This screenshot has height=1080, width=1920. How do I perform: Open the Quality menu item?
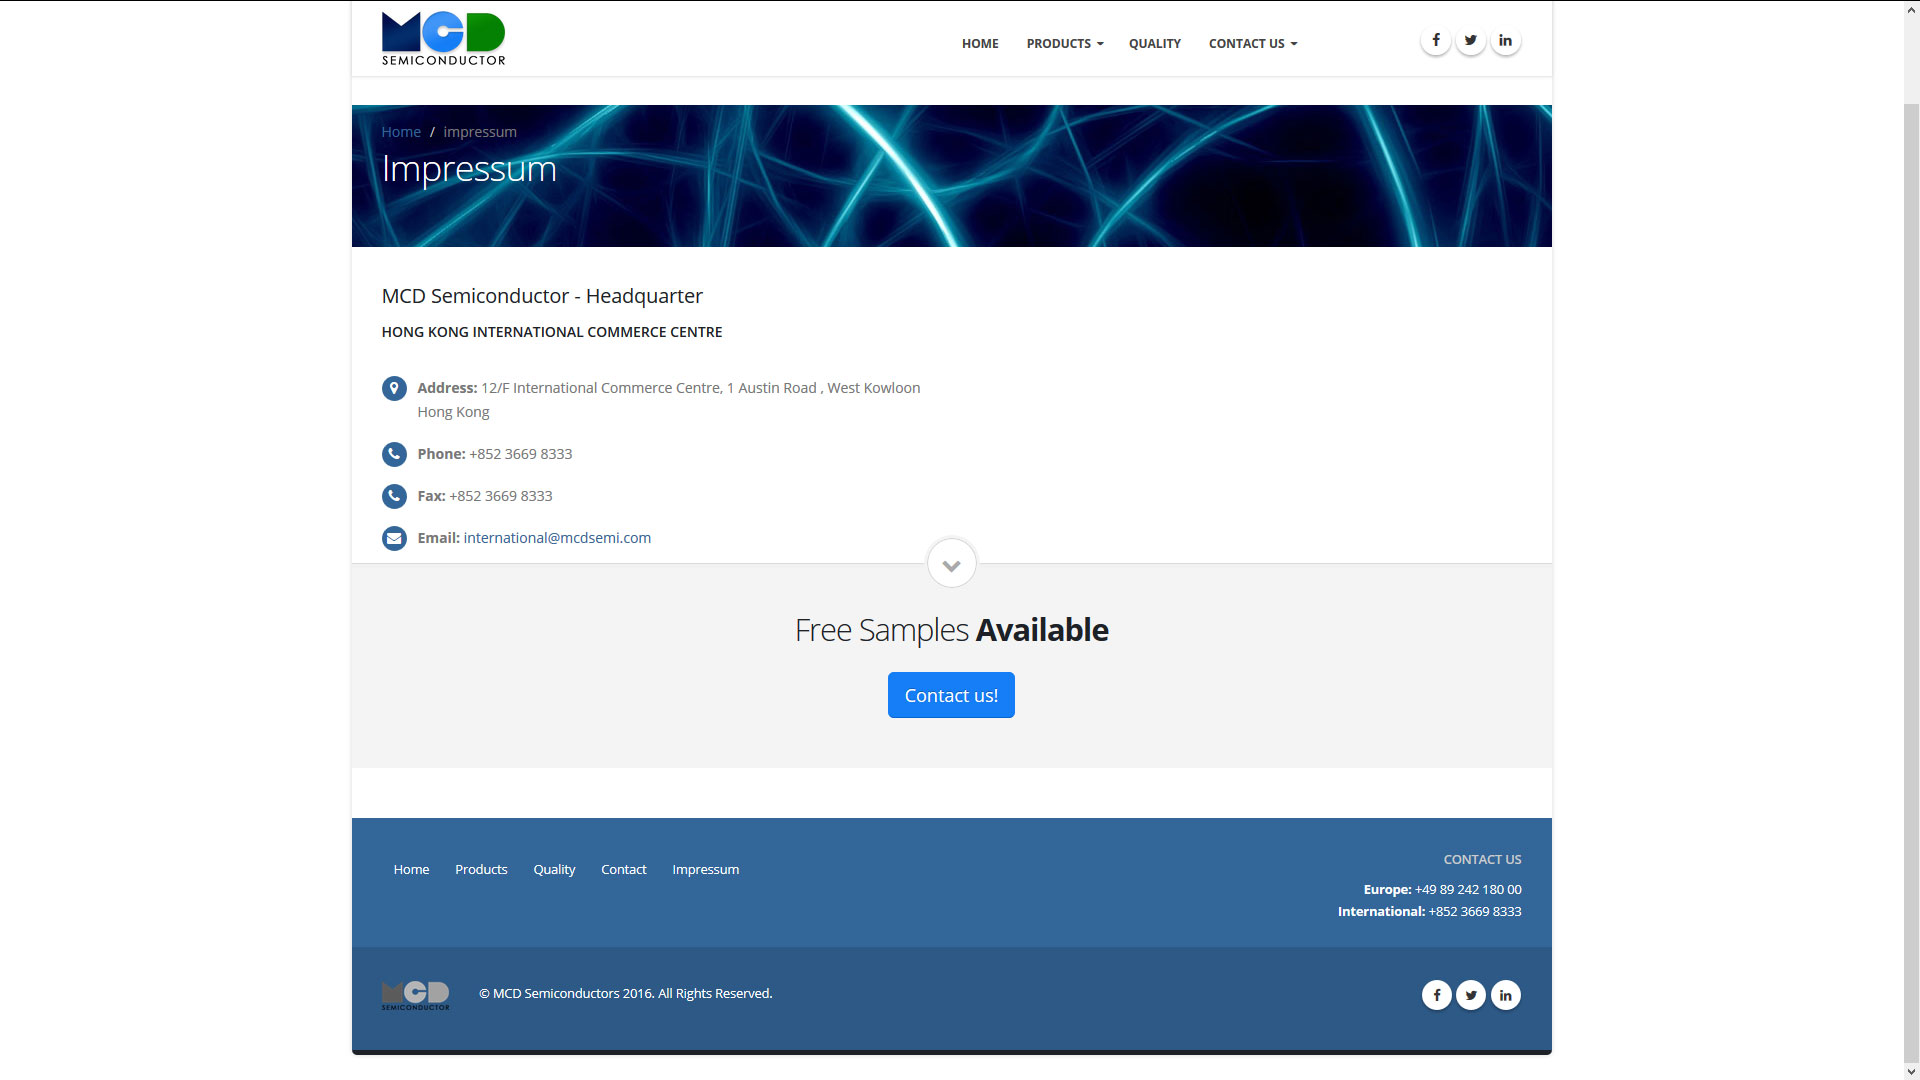tap(1154, 44)
